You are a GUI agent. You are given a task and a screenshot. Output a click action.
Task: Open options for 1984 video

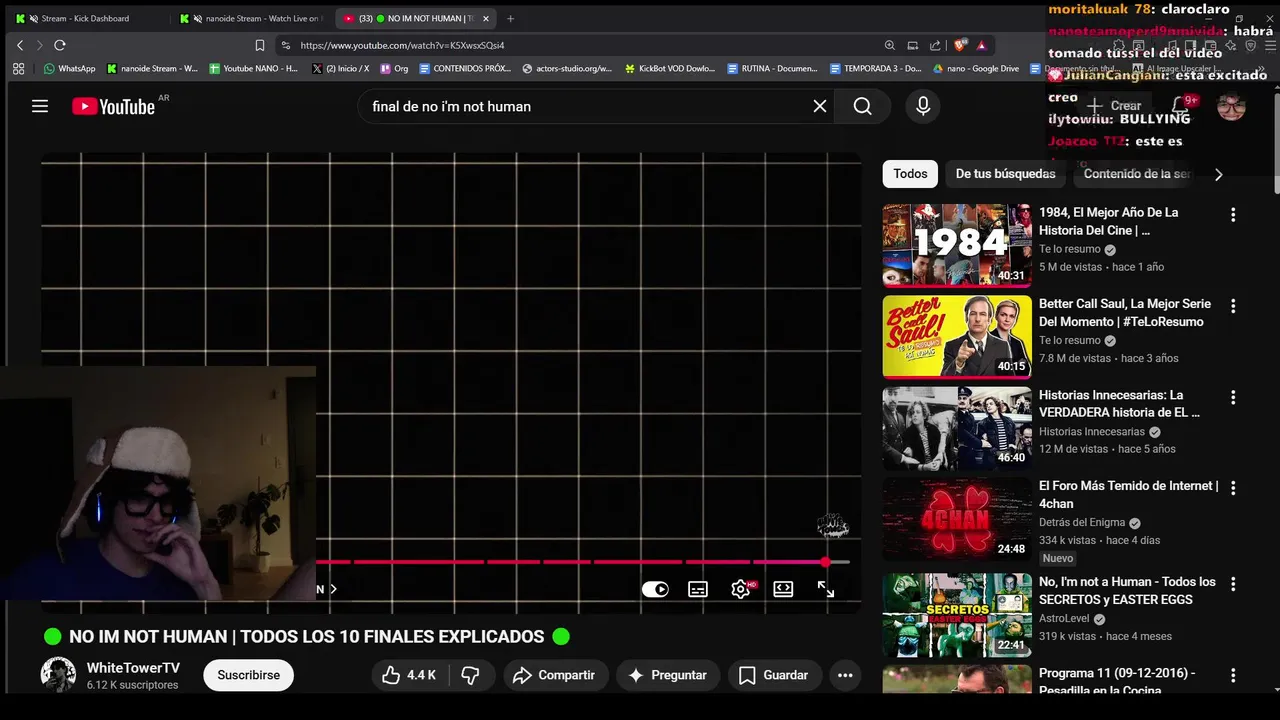pos(1233,215)
